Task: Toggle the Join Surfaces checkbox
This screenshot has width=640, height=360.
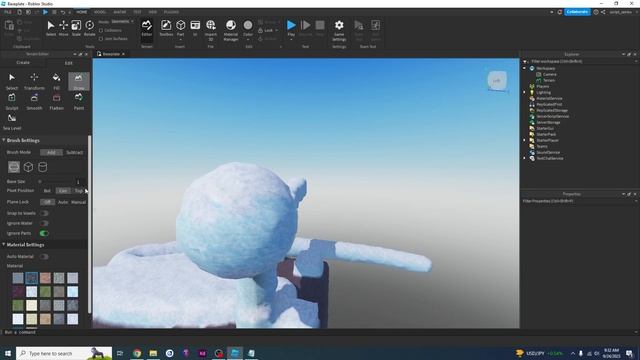Action: [x=101, y=39]
